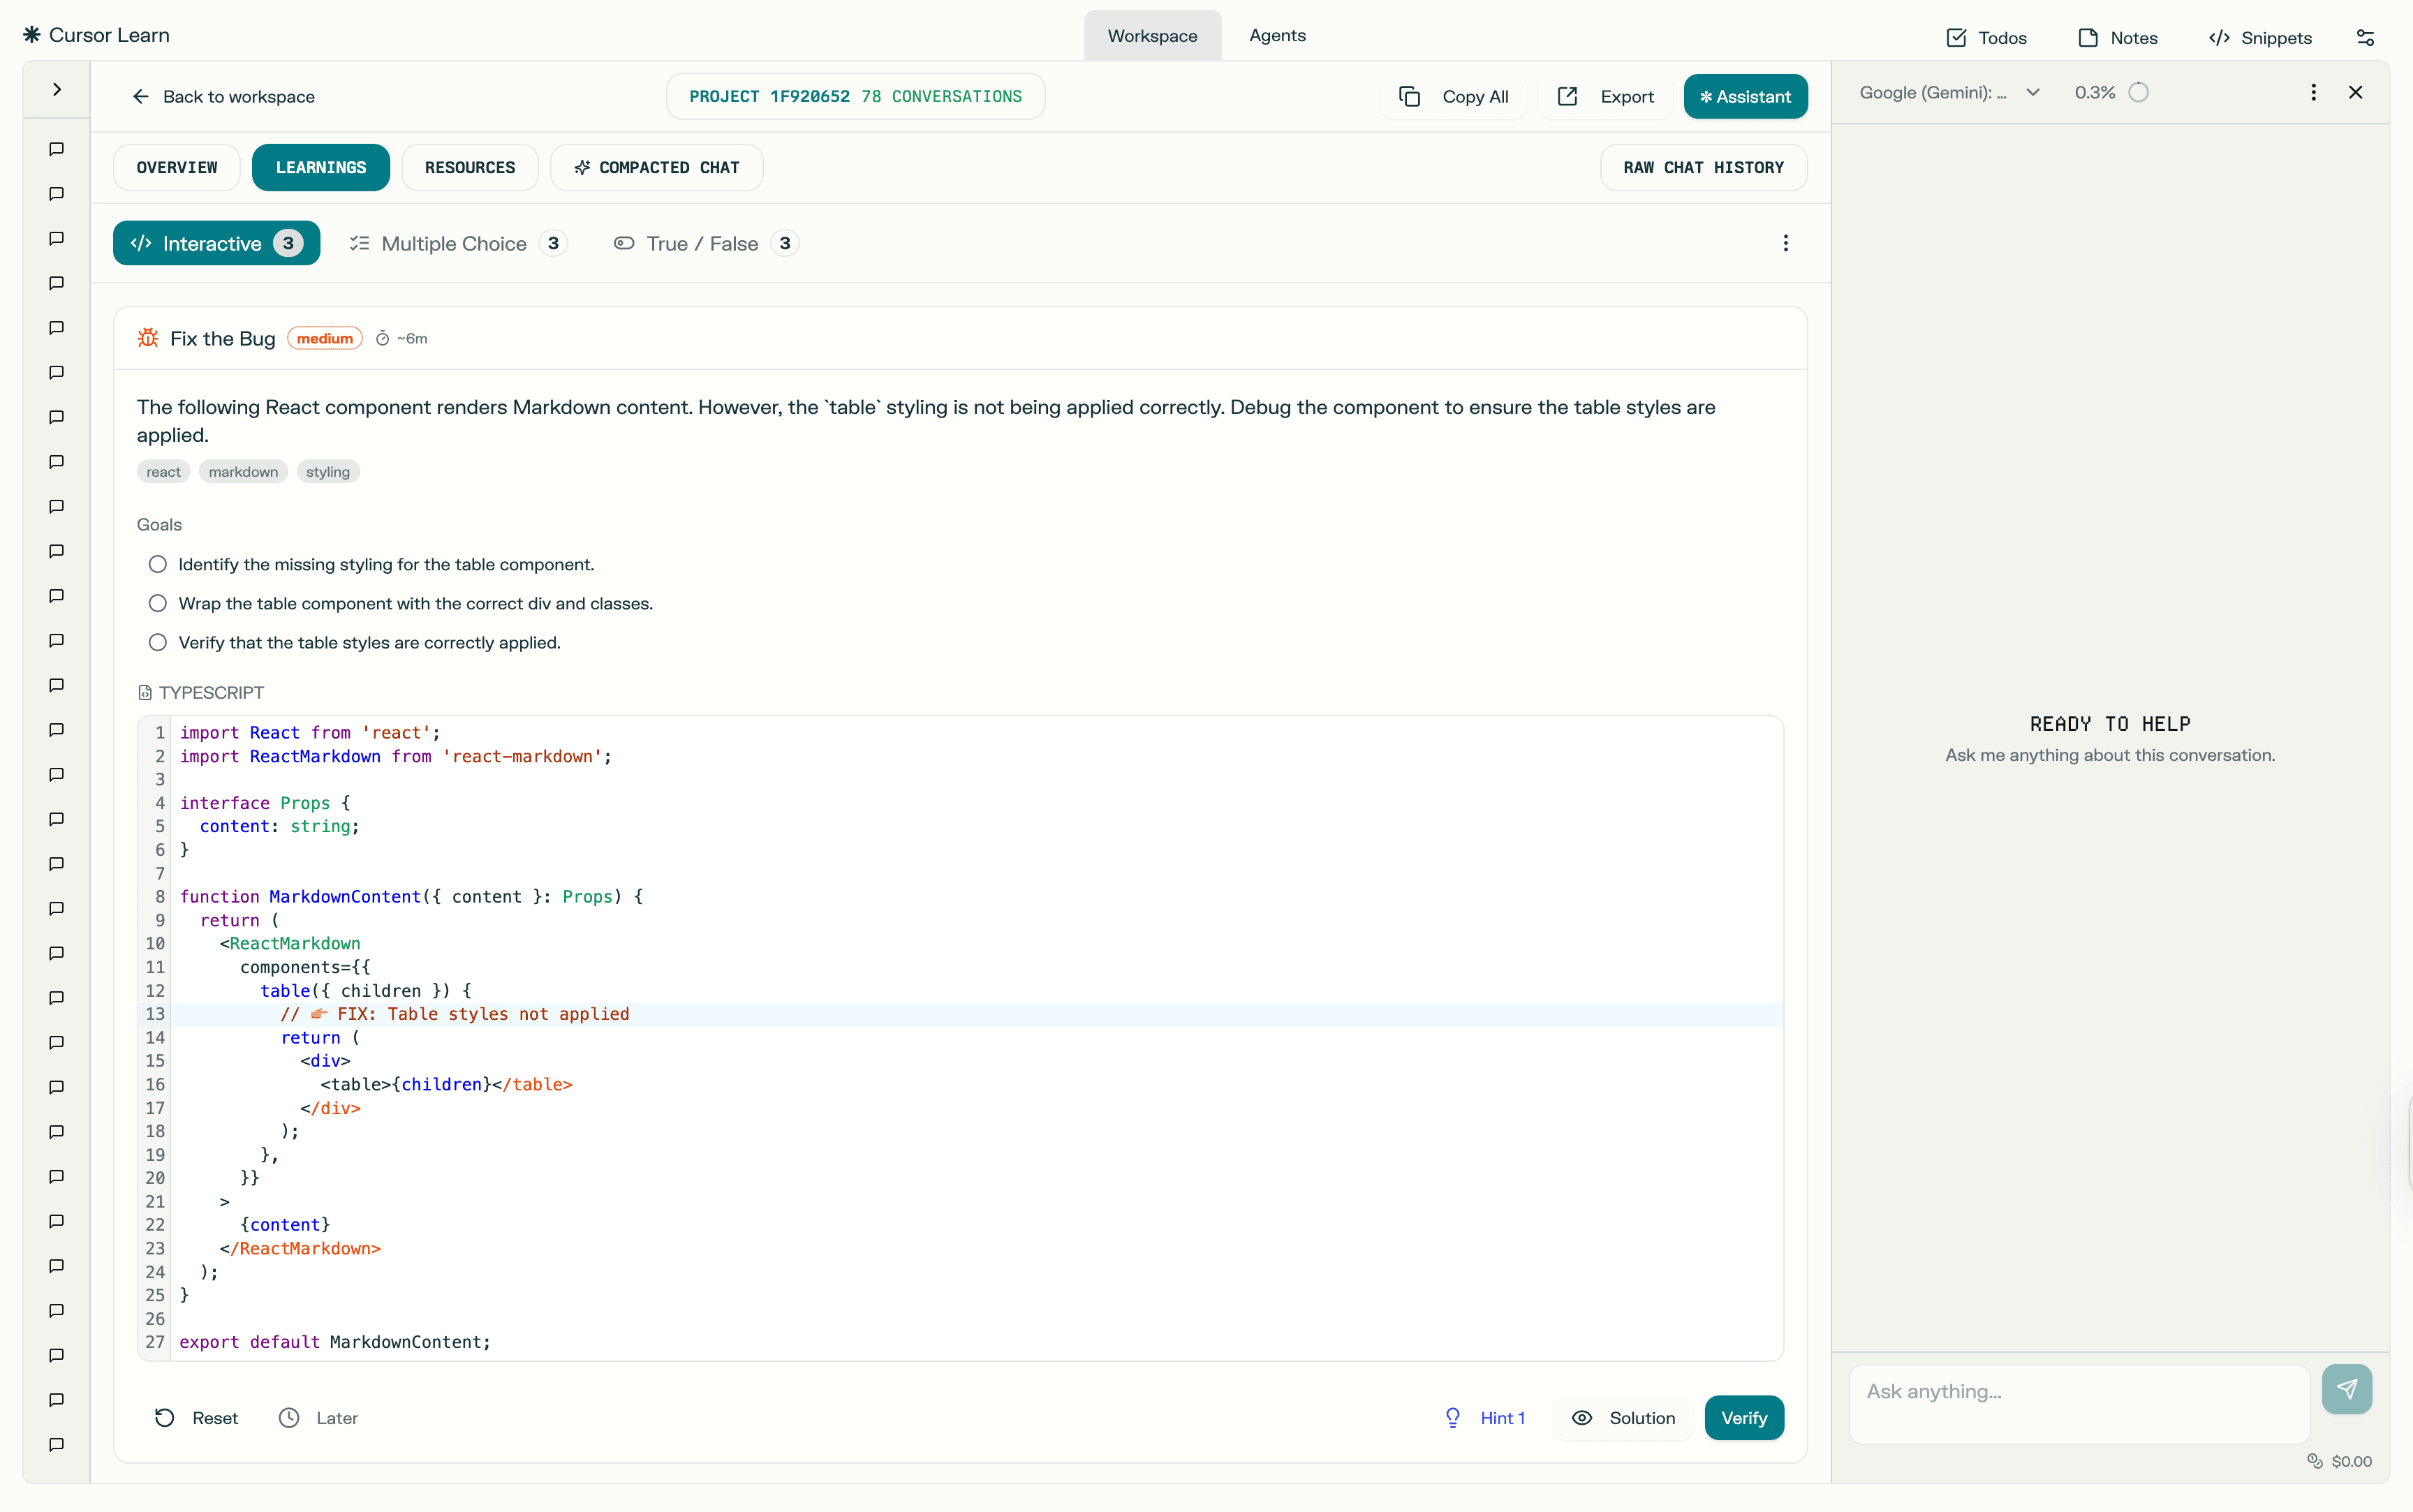
Task: Click the Export icon button
Action: [x=1567, y=96]
